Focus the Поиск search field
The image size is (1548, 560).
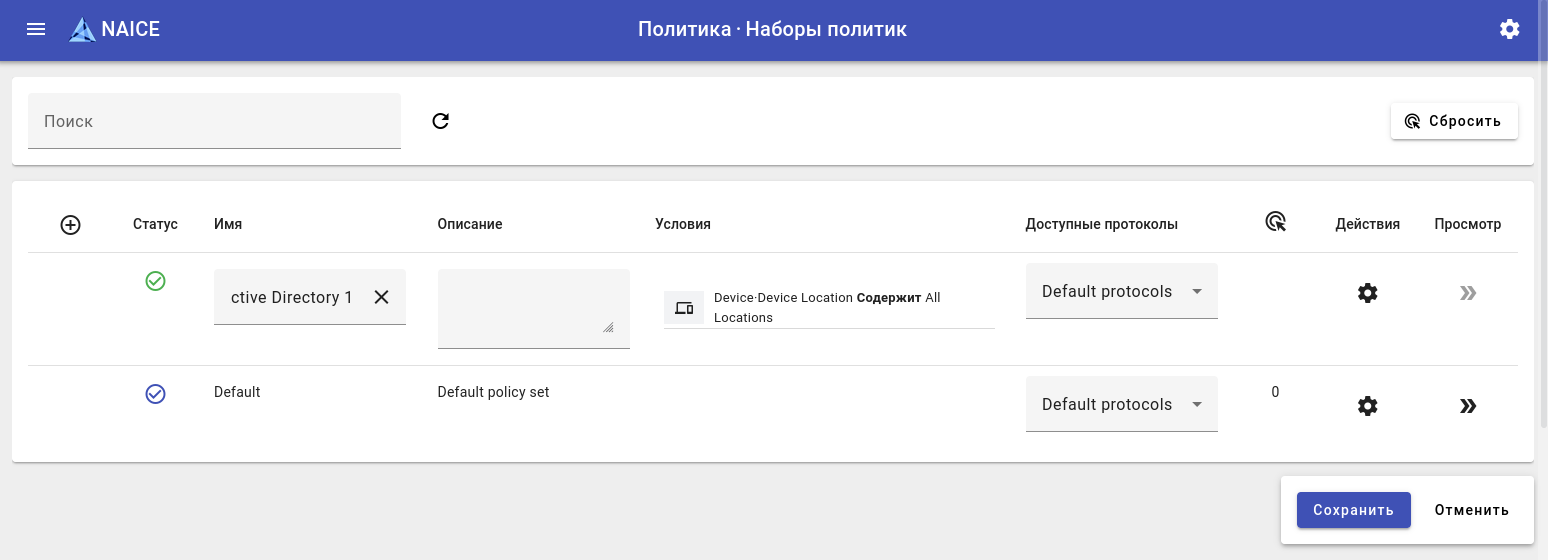point(214,121)
